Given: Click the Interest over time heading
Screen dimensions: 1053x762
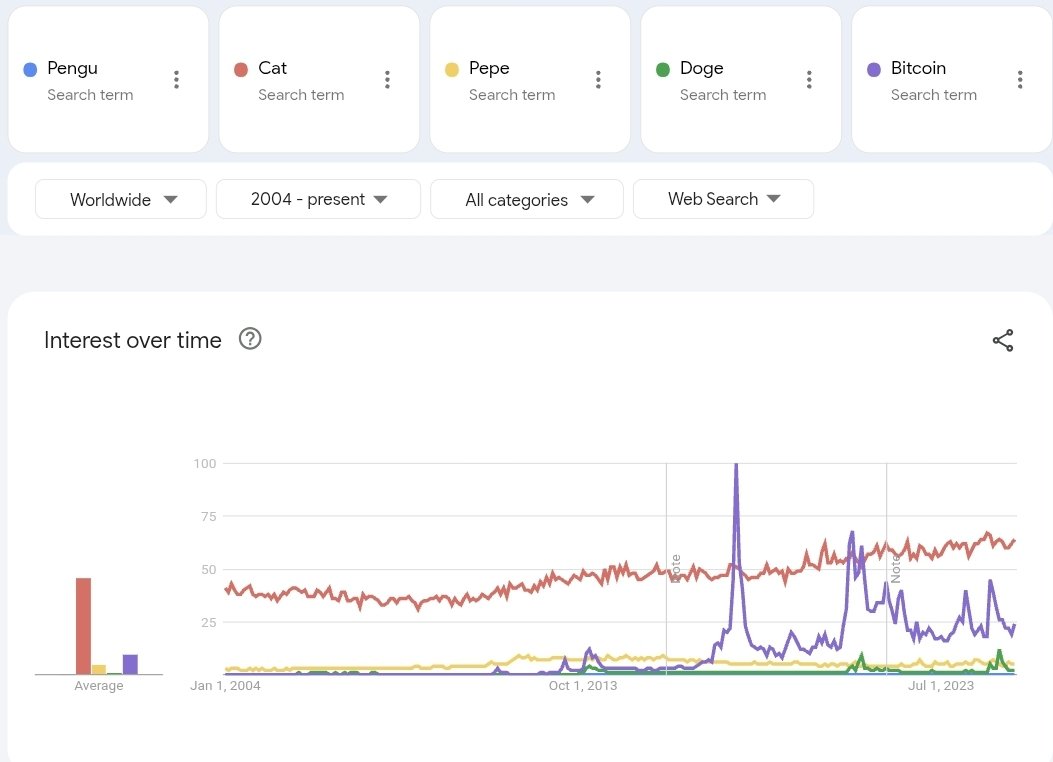Looking at the screenshot, I should click(132, 340).
